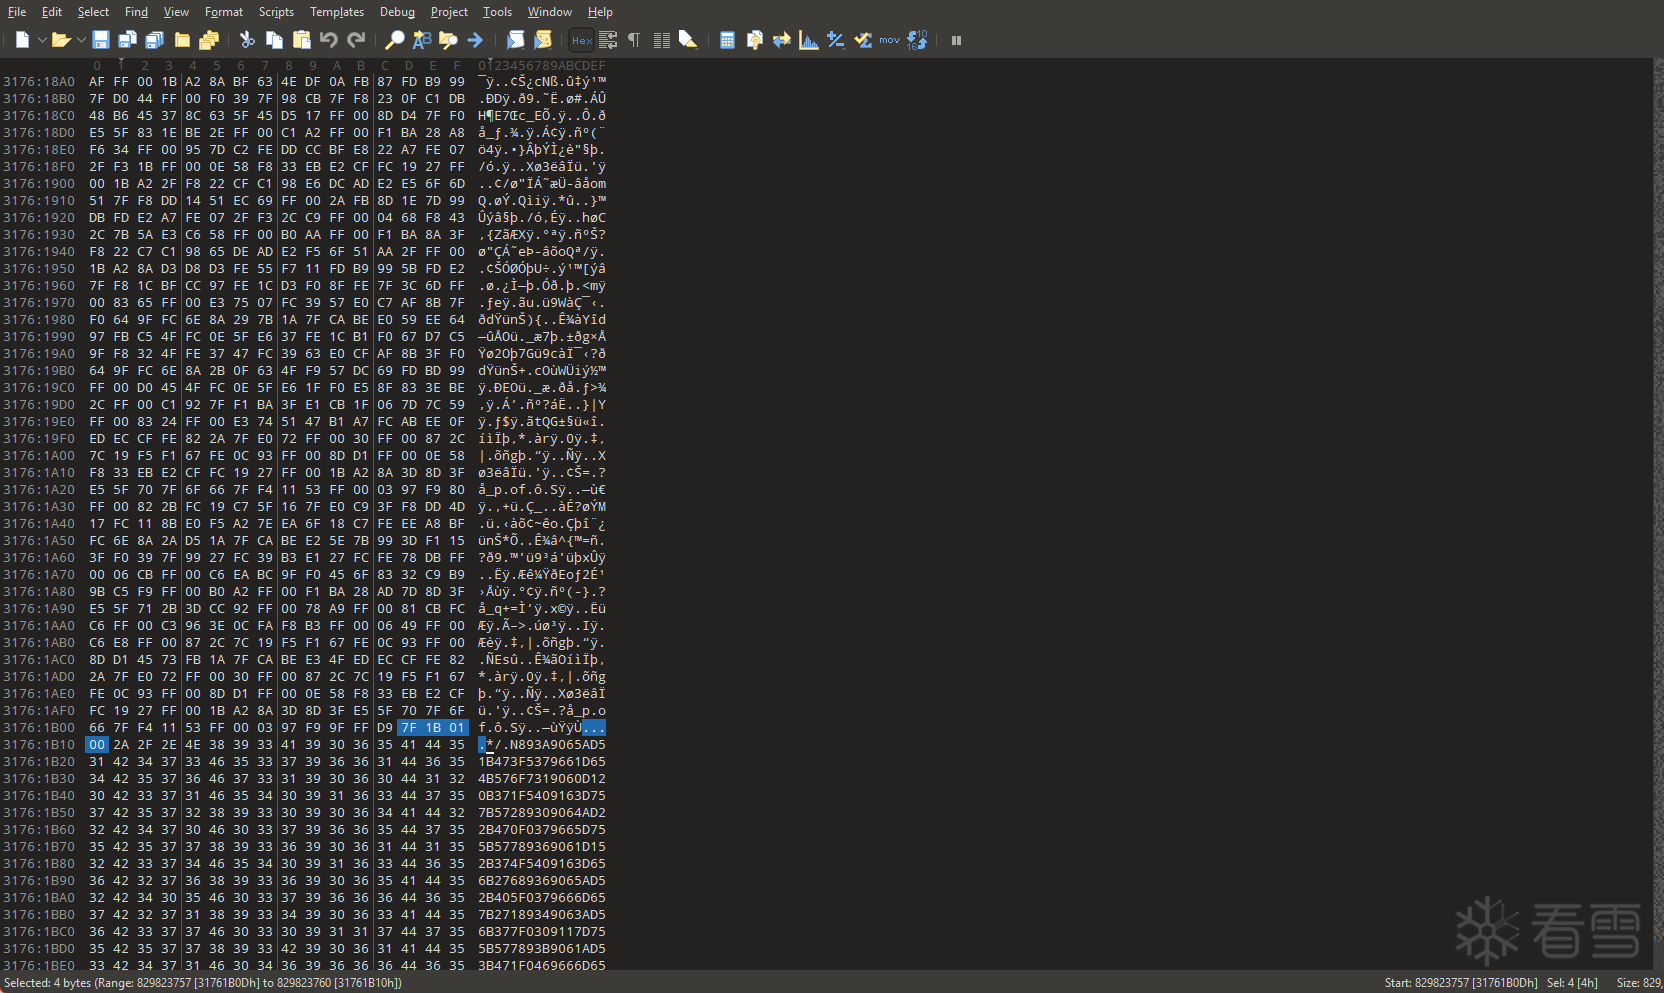Expand the Open file dropdown arrow
1664x993 pixels.
pyautogui.click(x=80, y=40)
